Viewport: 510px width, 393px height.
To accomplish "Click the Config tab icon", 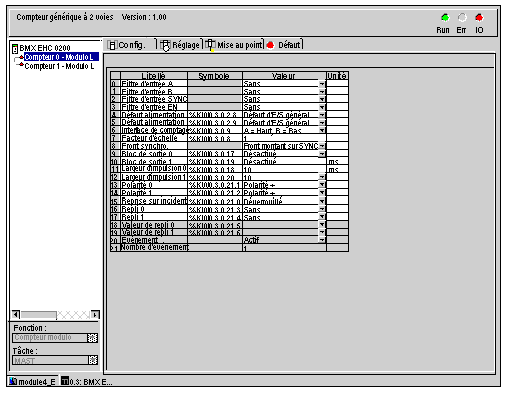I will pos(112,45).
